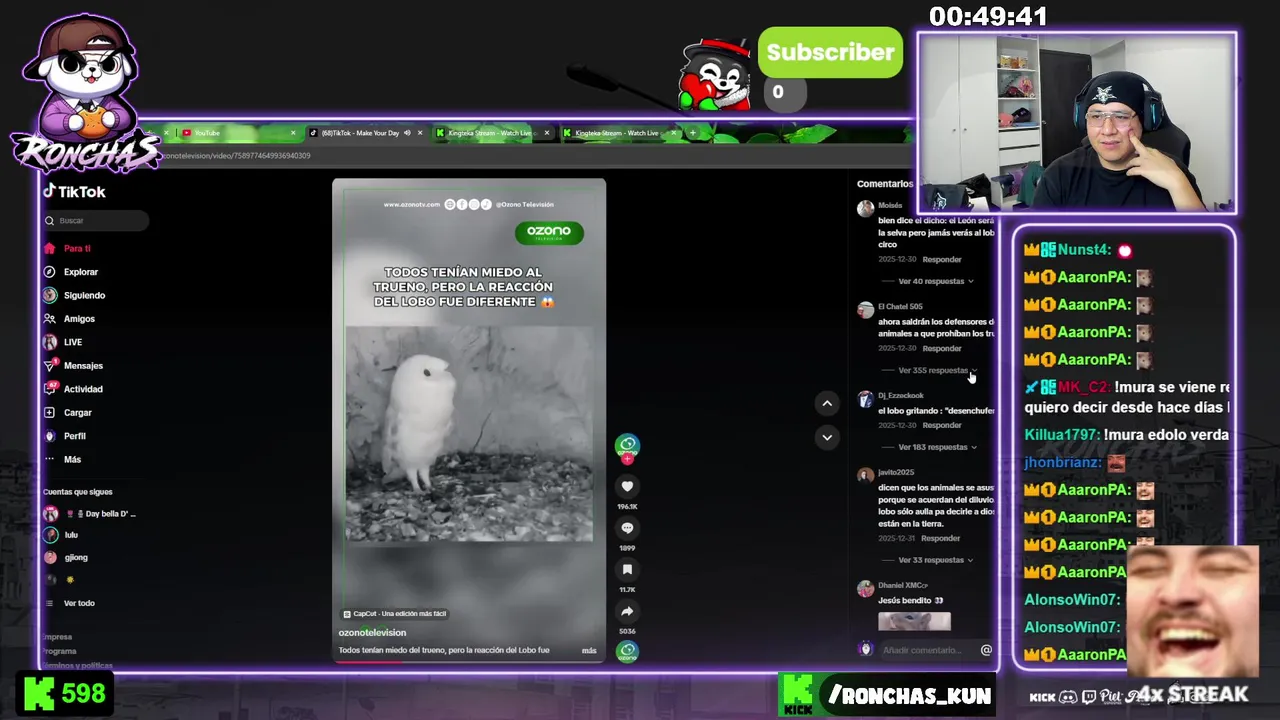
Task: Mute audio on TikTok tab
Action: pos(407,133)
